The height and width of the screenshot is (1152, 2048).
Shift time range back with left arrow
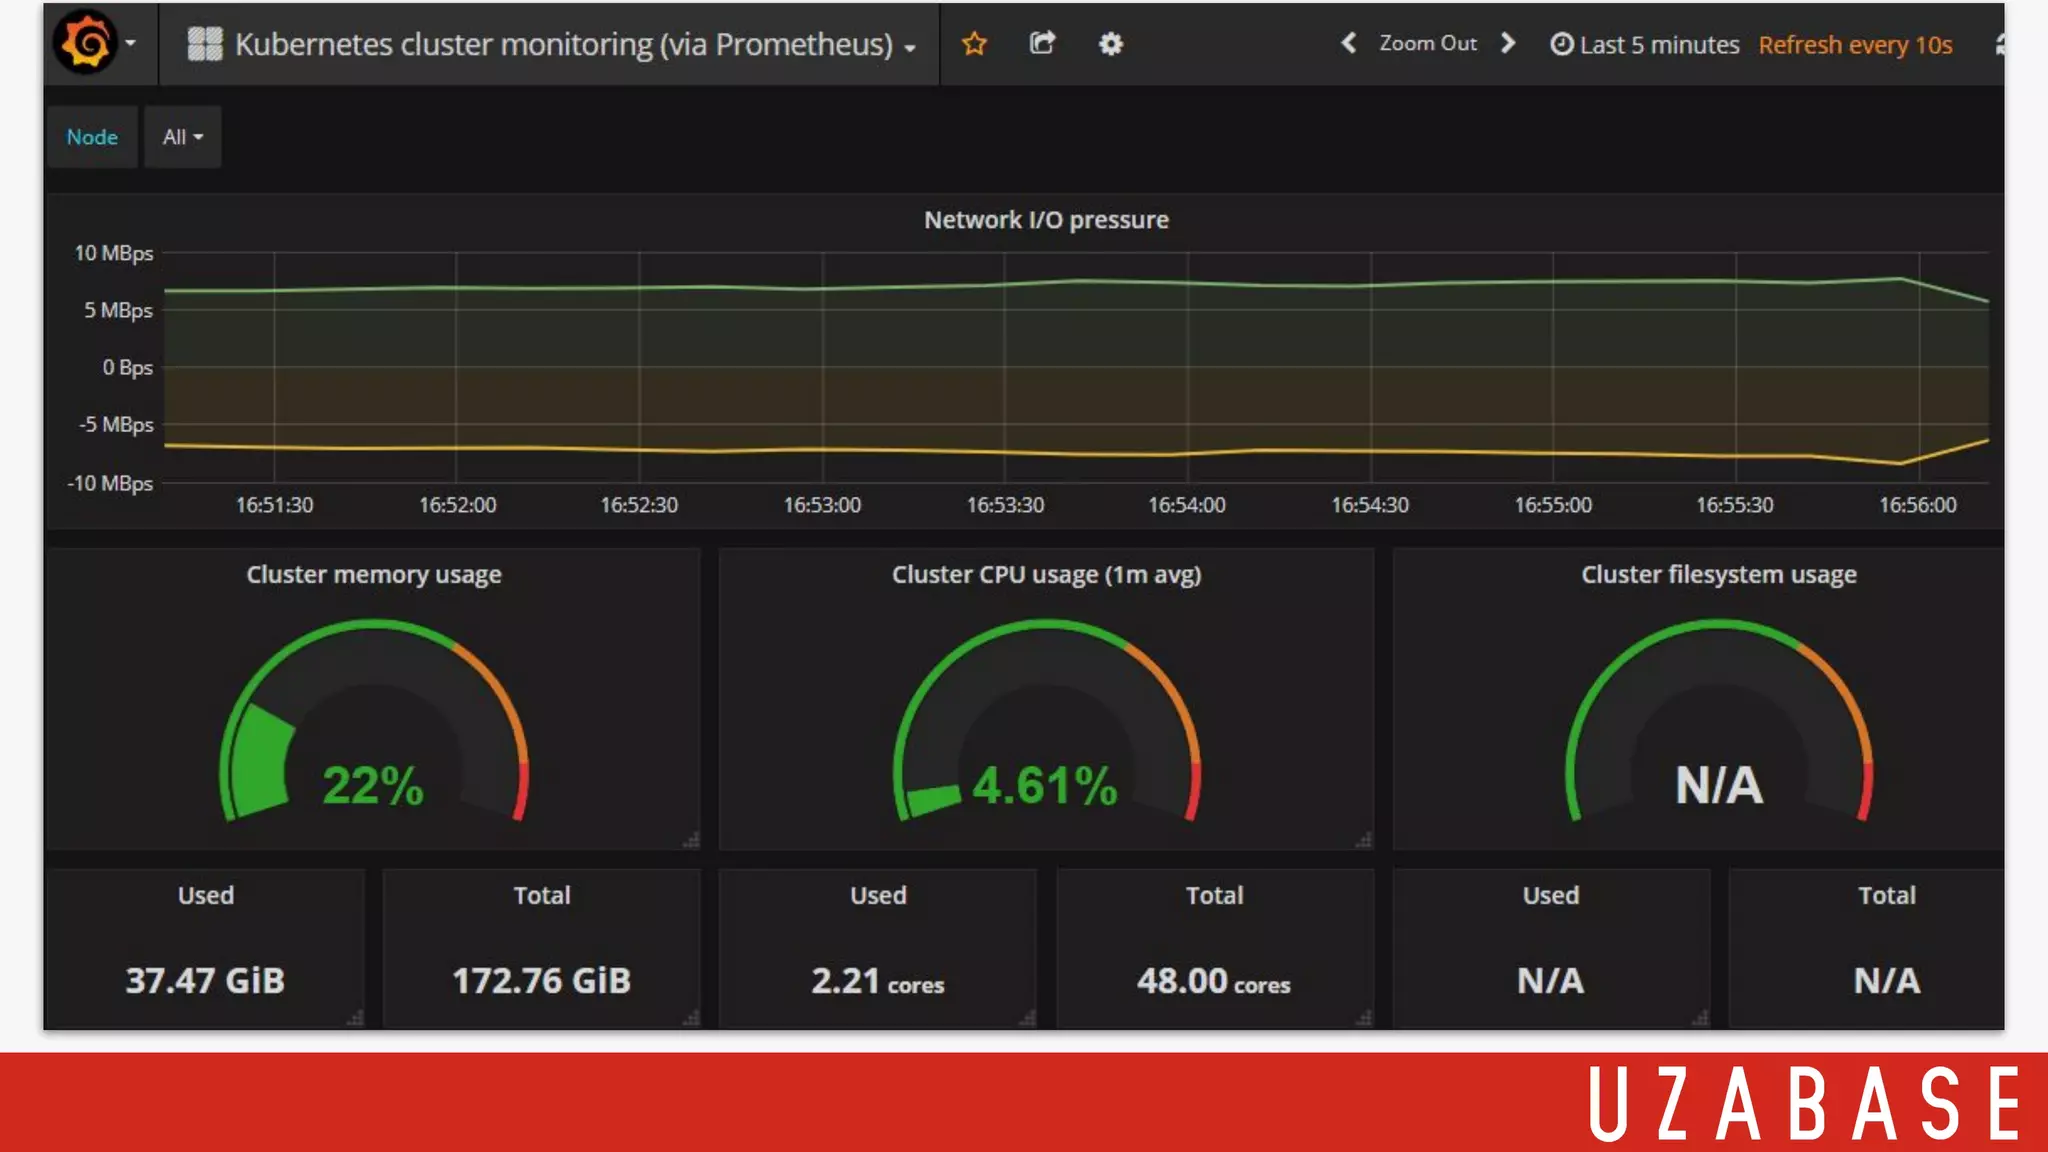tap(1348, 43)
